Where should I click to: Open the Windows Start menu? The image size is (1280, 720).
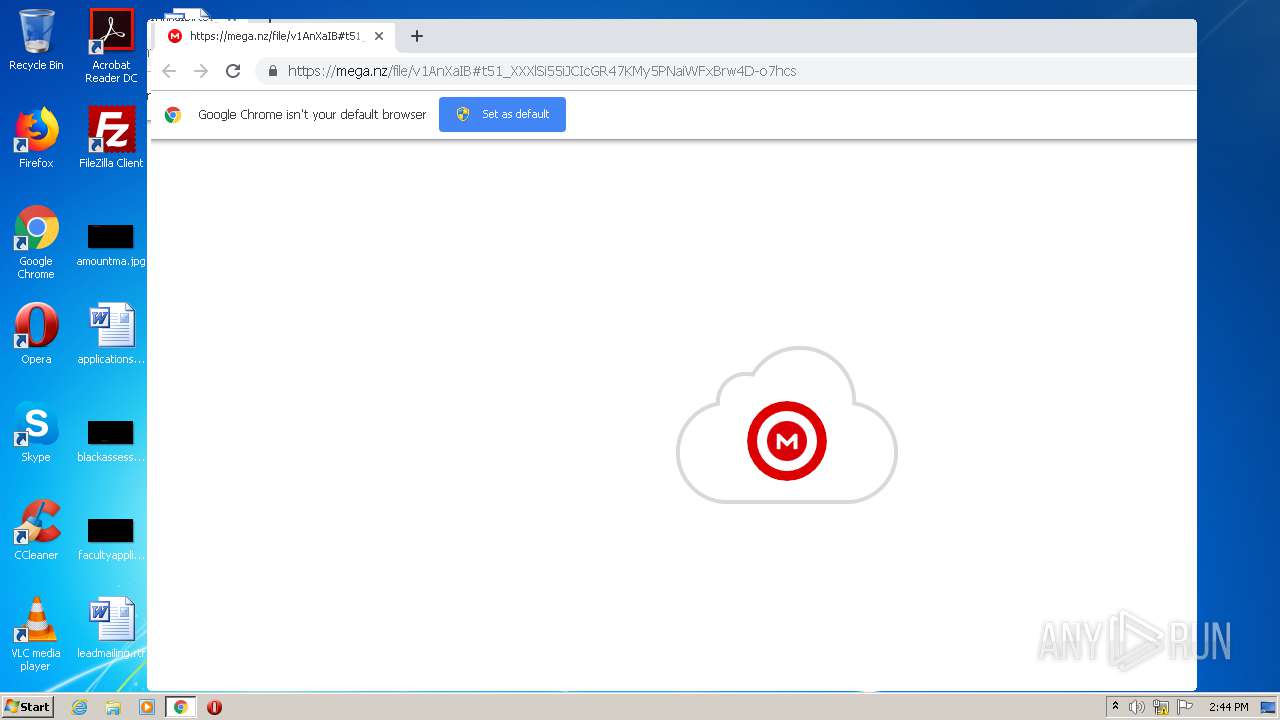point(28,707)
